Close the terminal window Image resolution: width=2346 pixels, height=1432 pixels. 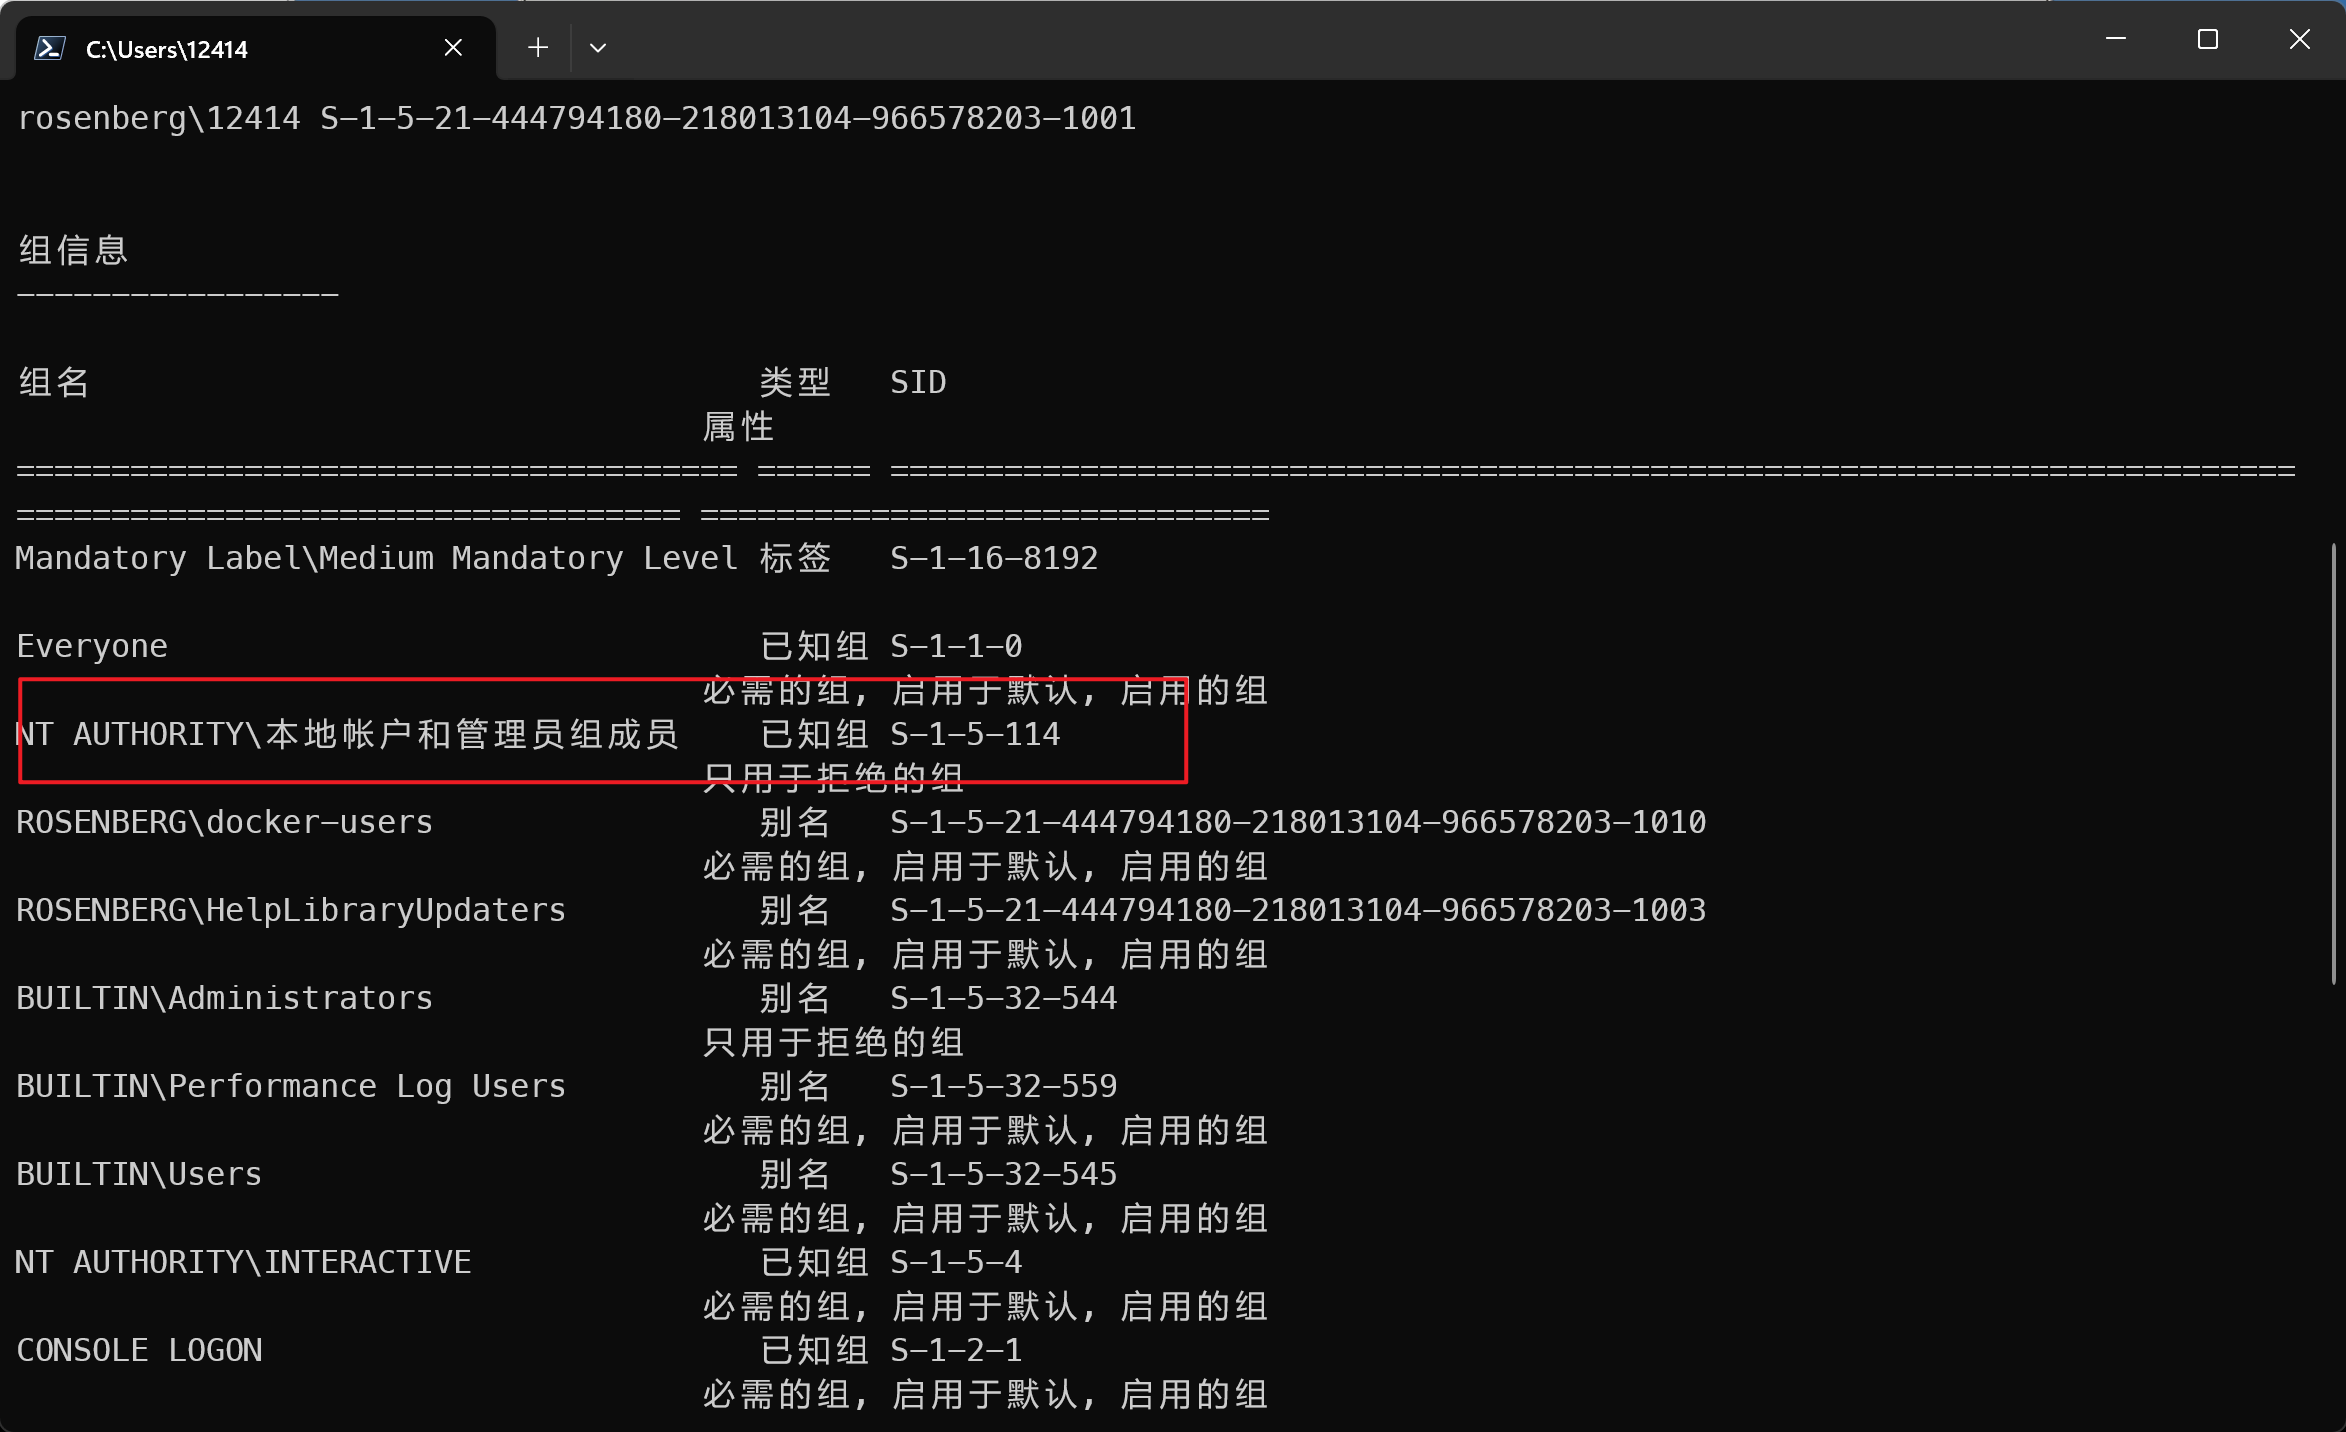[x=2299, y=39]
